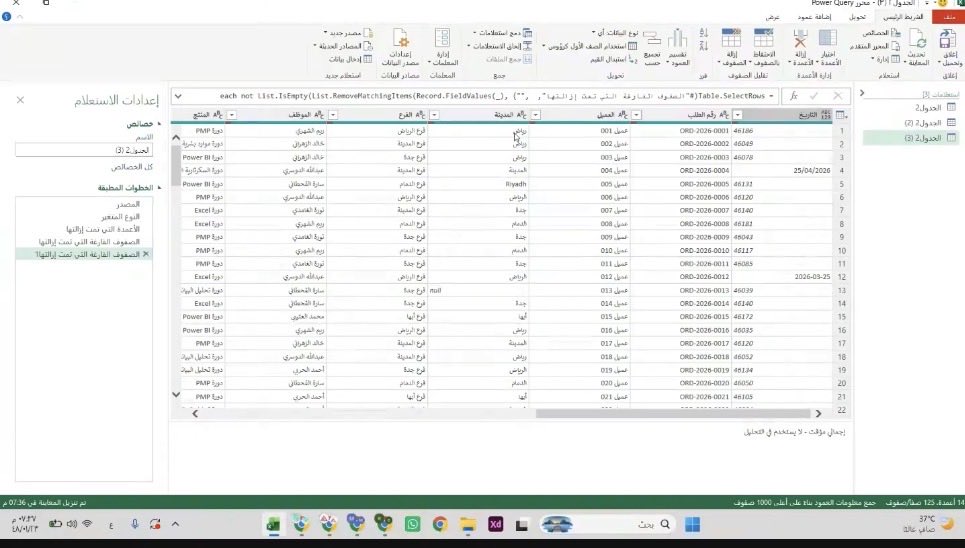Image resolution: width=965 pixels, height=548 pixels.
Task: Click Replace Values (استبدال القيم)
Action: [x=613, y=60]
